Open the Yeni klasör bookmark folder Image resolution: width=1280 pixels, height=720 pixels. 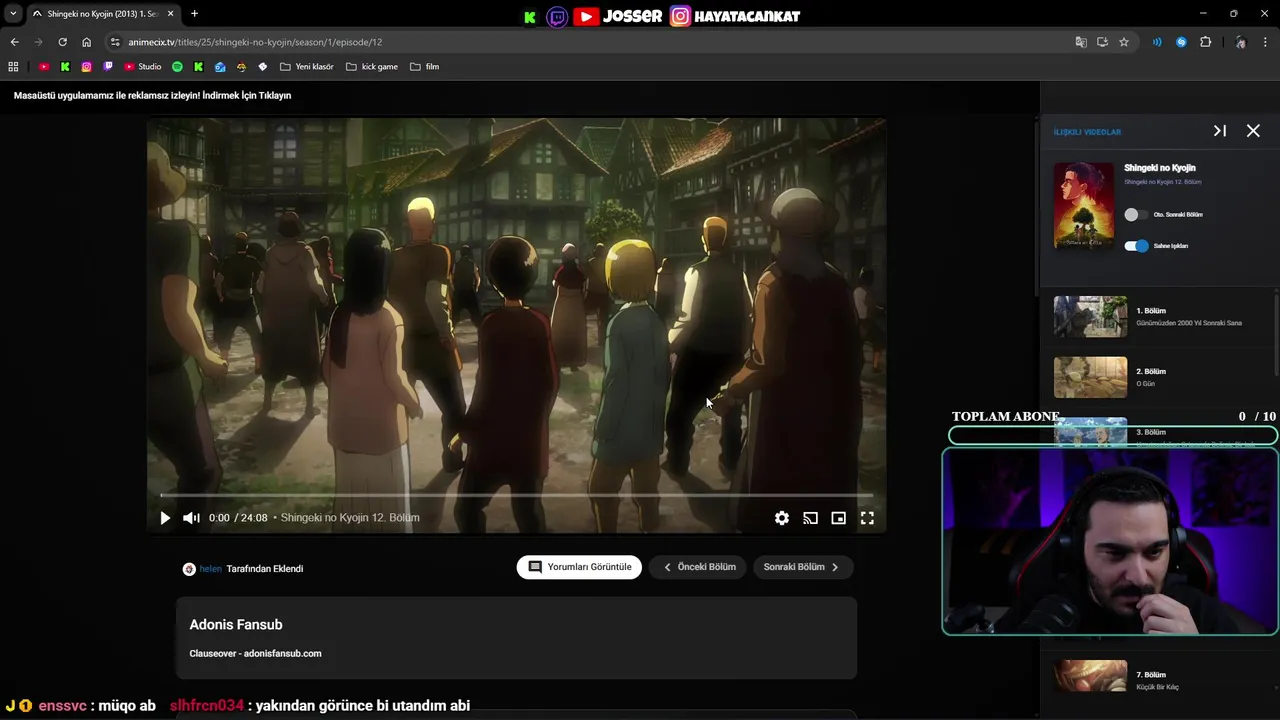[307, 67]
